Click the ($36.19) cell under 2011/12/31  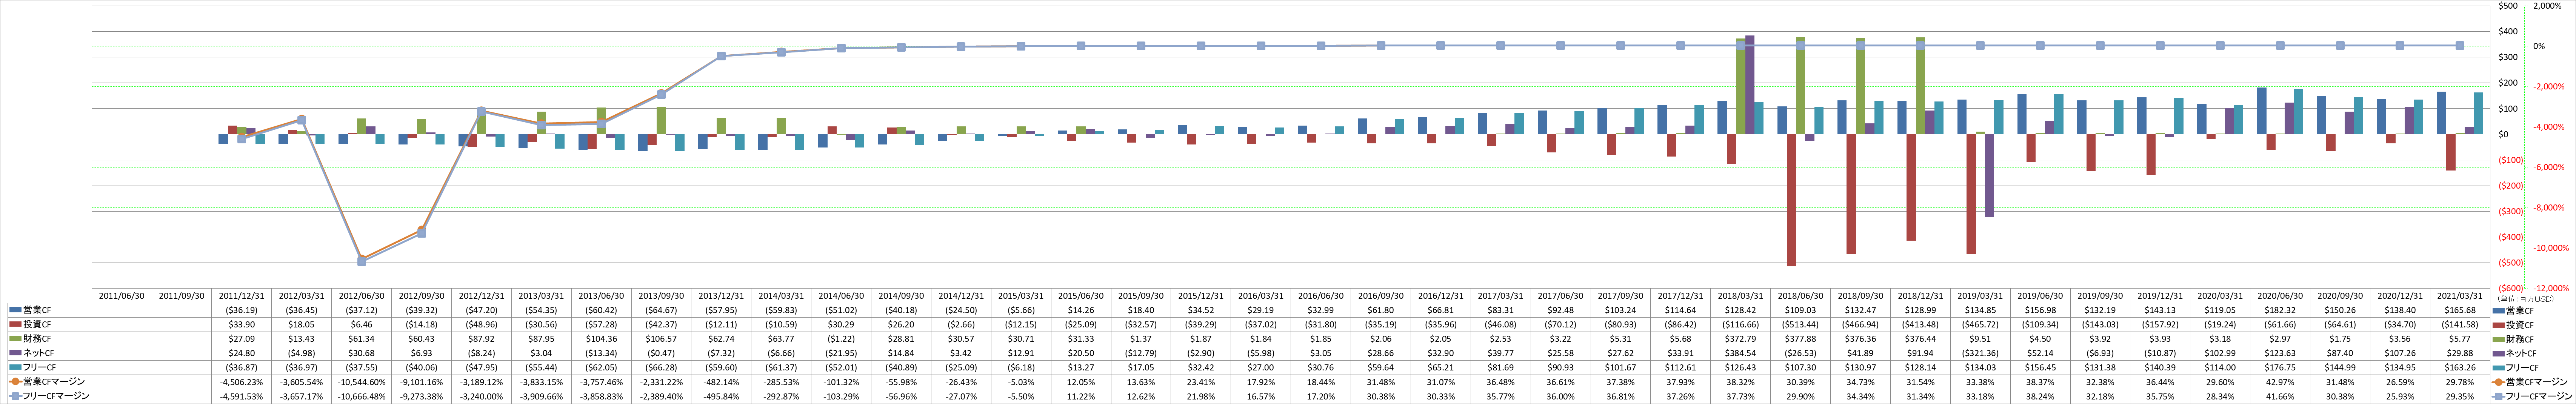coord(242,310)
